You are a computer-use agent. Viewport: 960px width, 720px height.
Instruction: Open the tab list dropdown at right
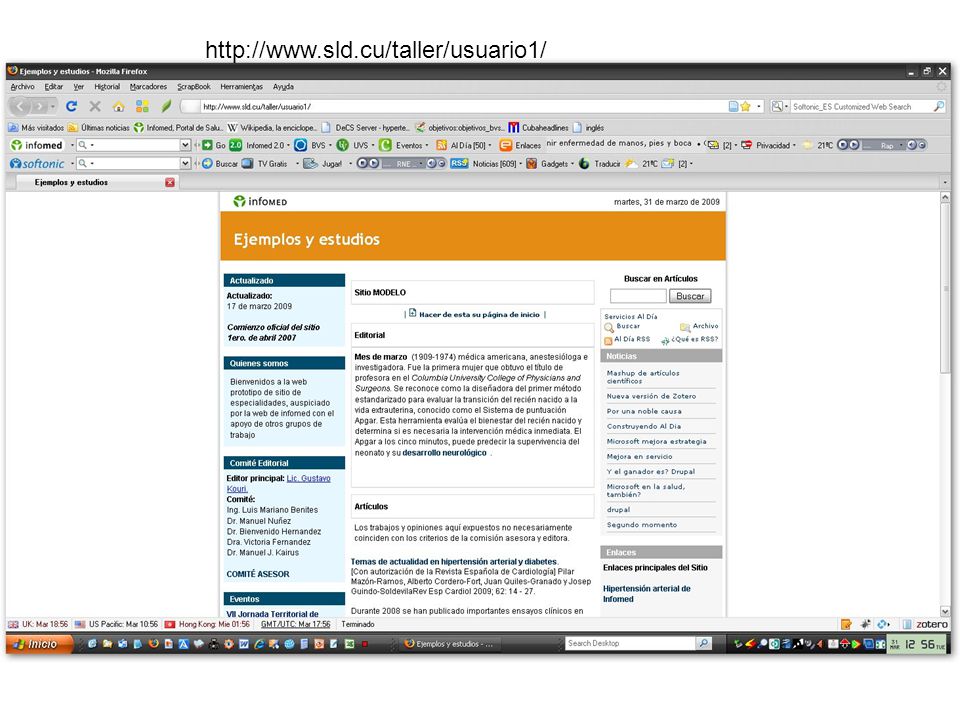tap(945, 182)
